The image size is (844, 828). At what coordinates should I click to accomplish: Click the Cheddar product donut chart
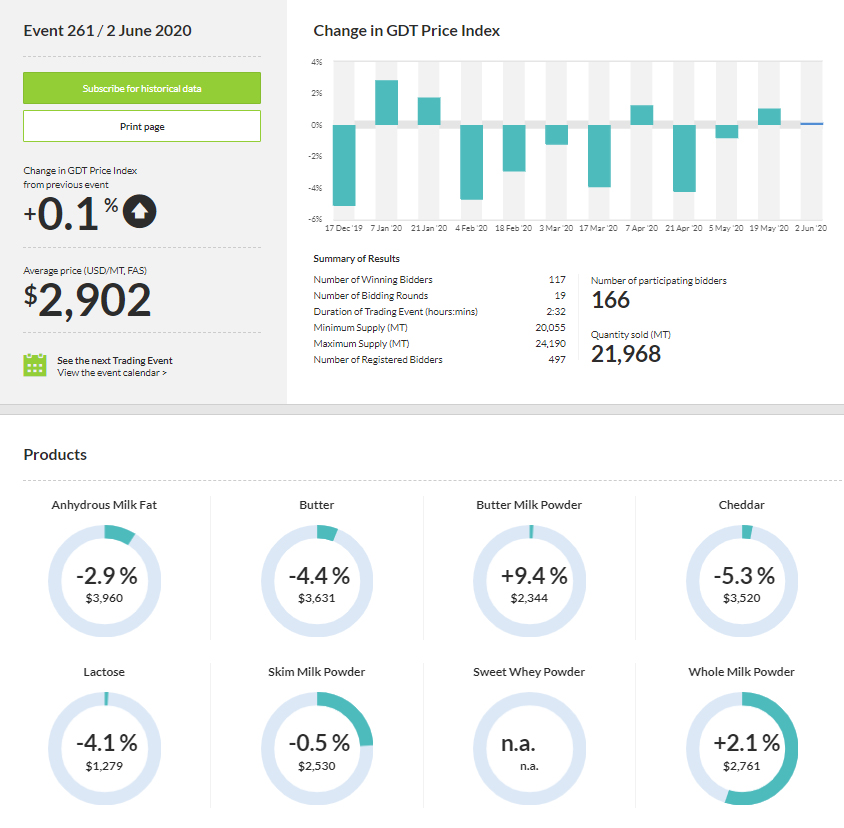coord(741,580)
